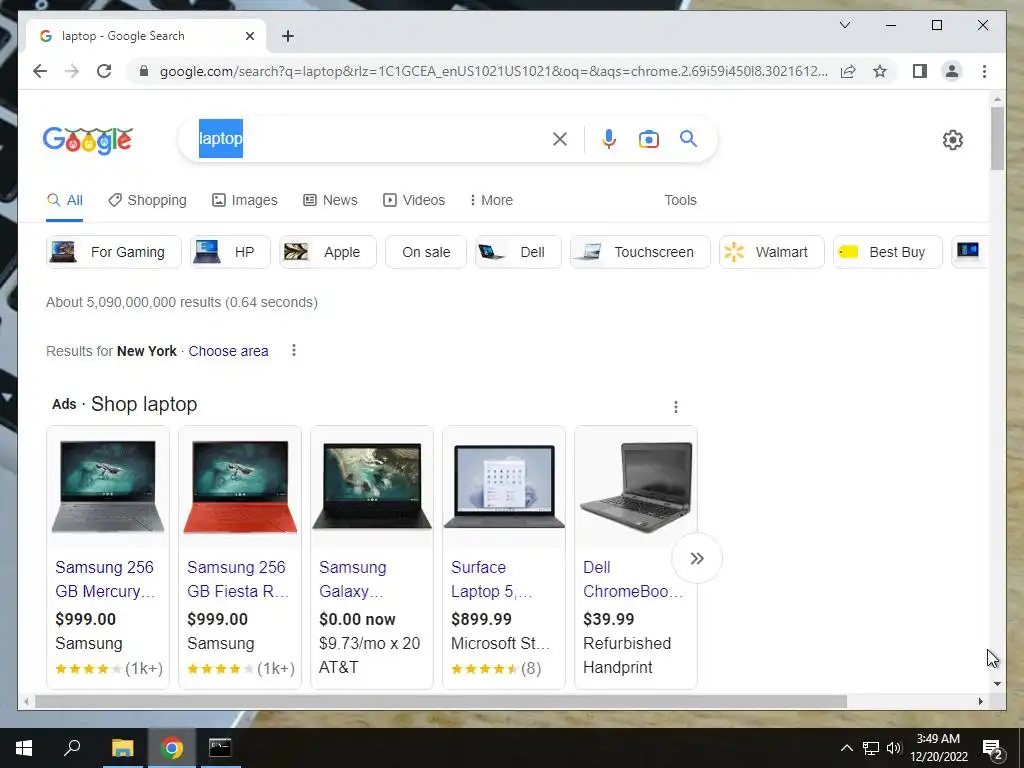The width and height of the screenshot is (1024, 768).
Task: Open search Tools options
Action: click(680, 200)
